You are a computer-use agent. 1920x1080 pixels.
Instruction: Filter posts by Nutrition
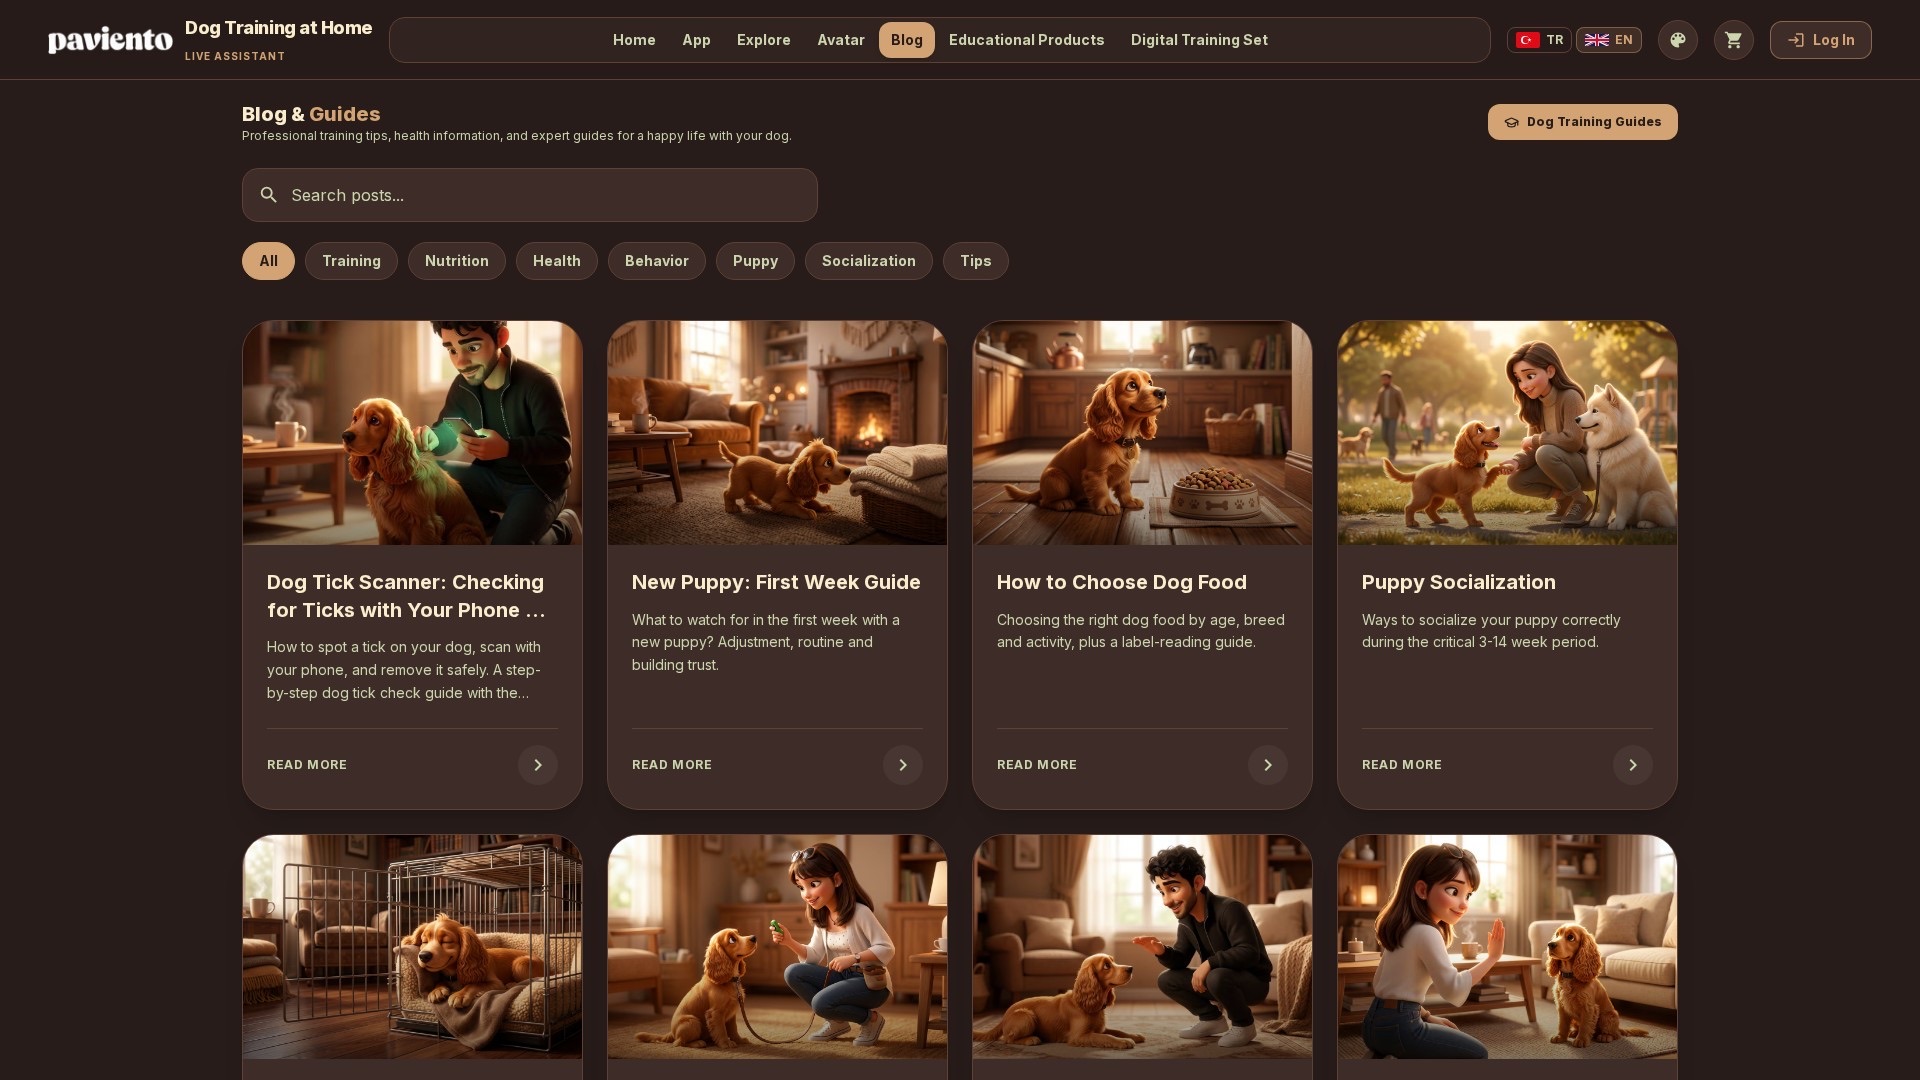(x=457, y=261)
